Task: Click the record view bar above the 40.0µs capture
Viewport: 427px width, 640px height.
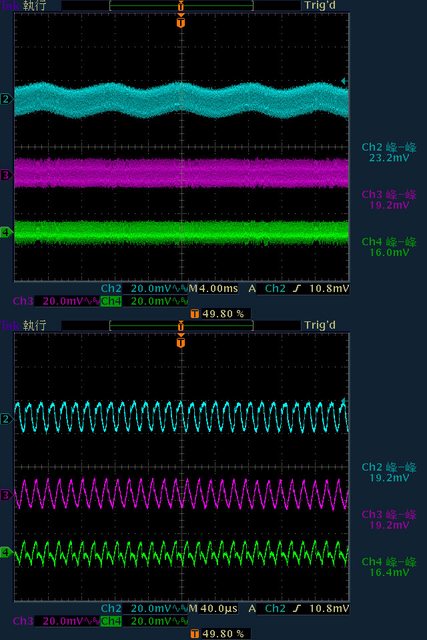Action: pos(181,325)
